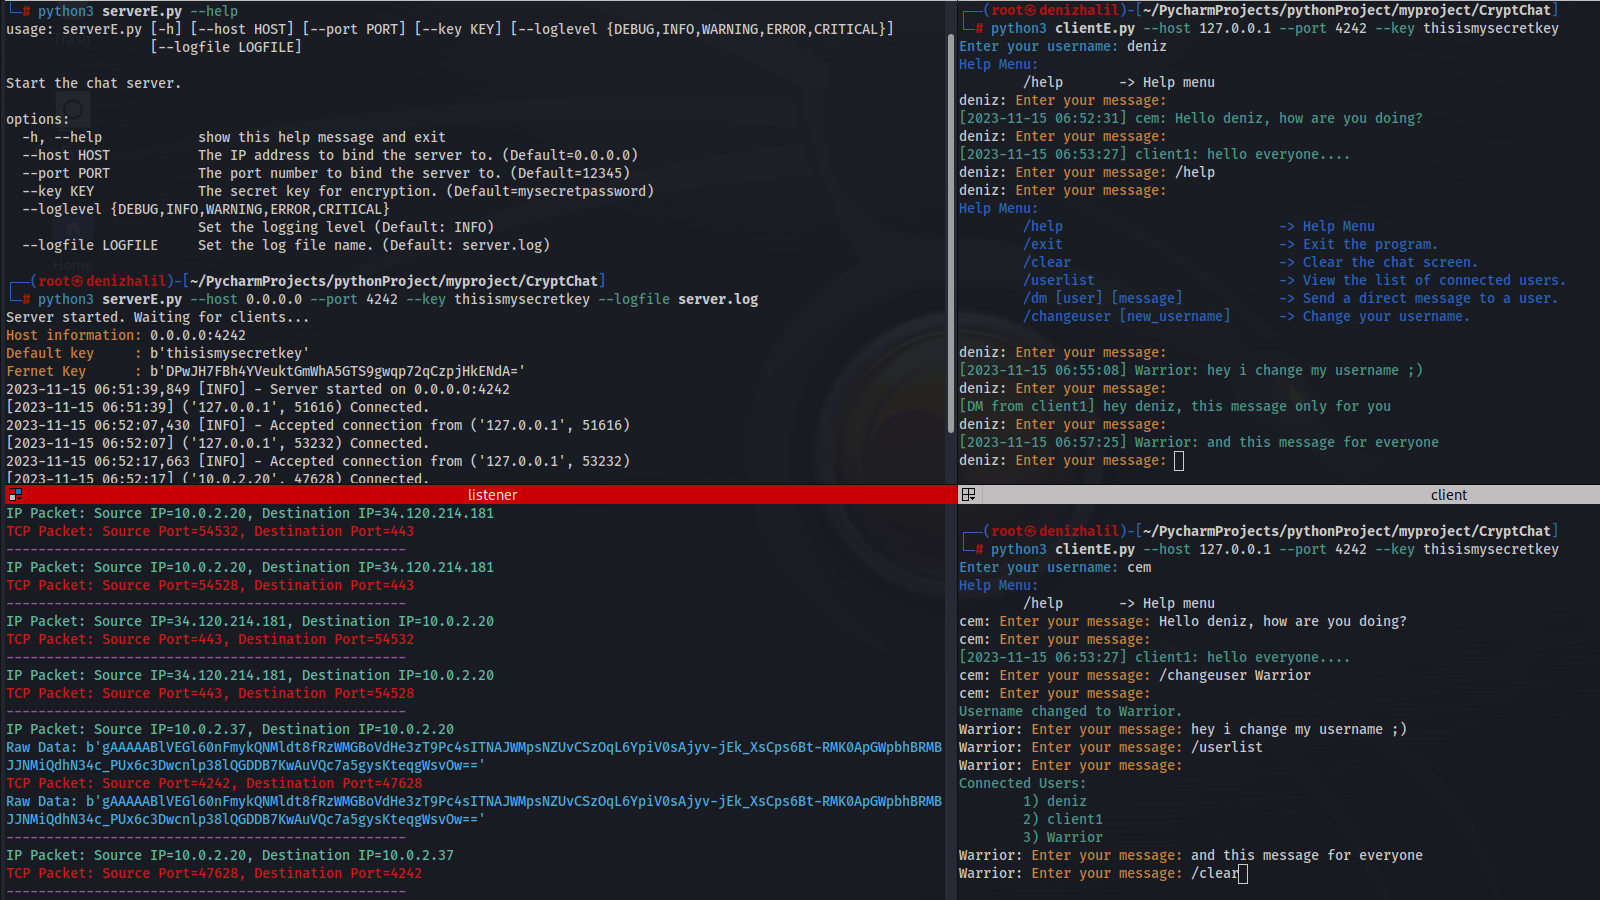Click clientE.py command in bottom client pane
The height and width of the screenshot is (900, 1600).
click(1275, 550)
